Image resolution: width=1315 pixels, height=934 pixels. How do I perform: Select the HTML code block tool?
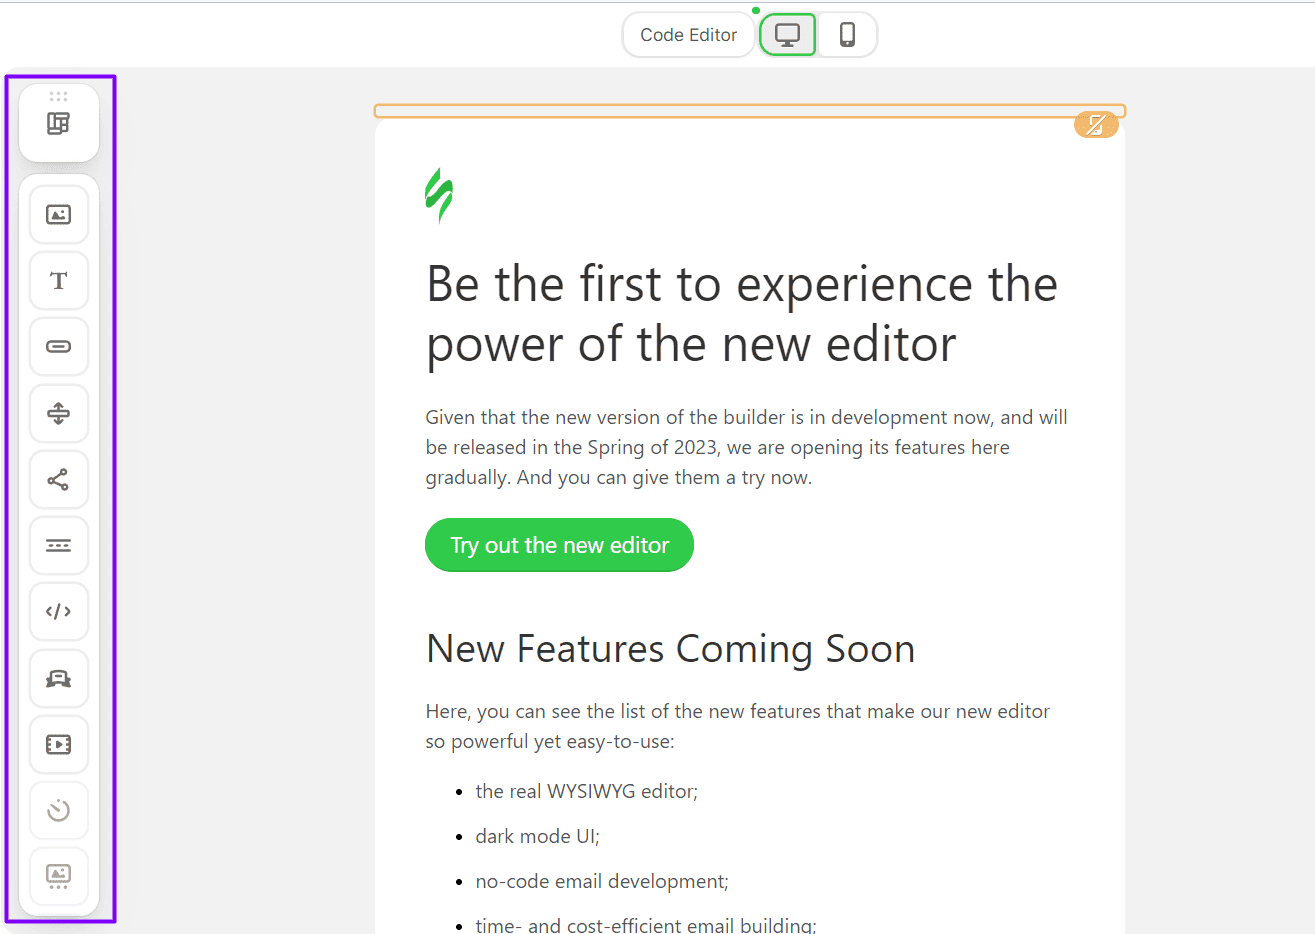(x=59, y=612)
